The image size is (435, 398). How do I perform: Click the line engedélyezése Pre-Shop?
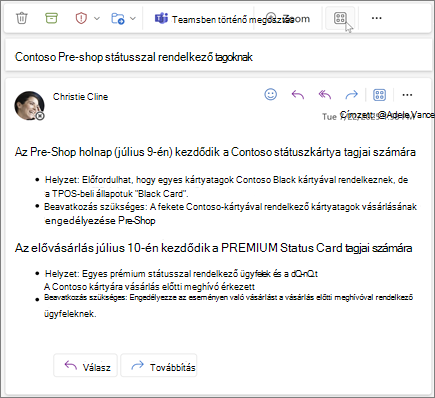click(100, 221)
